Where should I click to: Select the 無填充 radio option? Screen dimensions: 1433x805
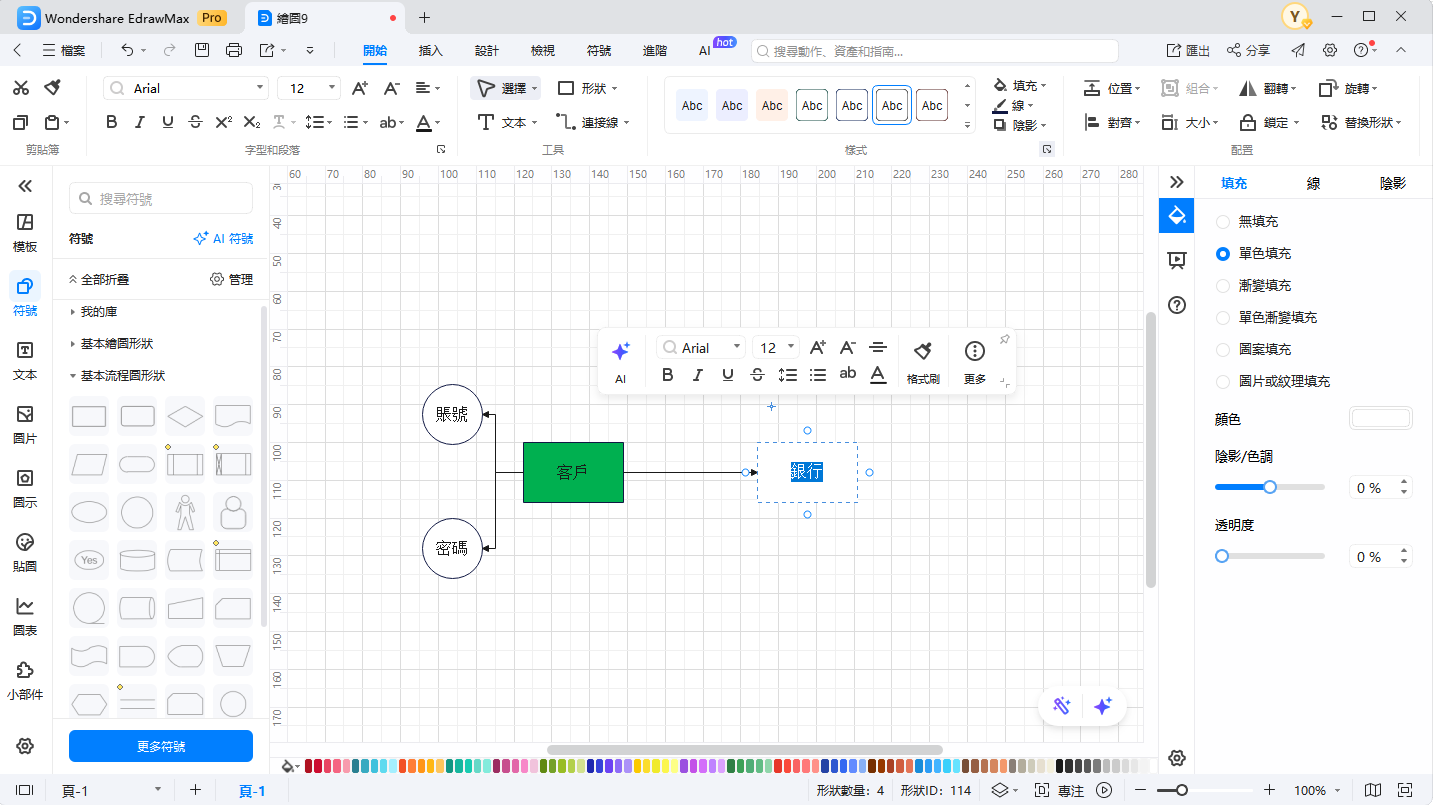coord(1223,221)
